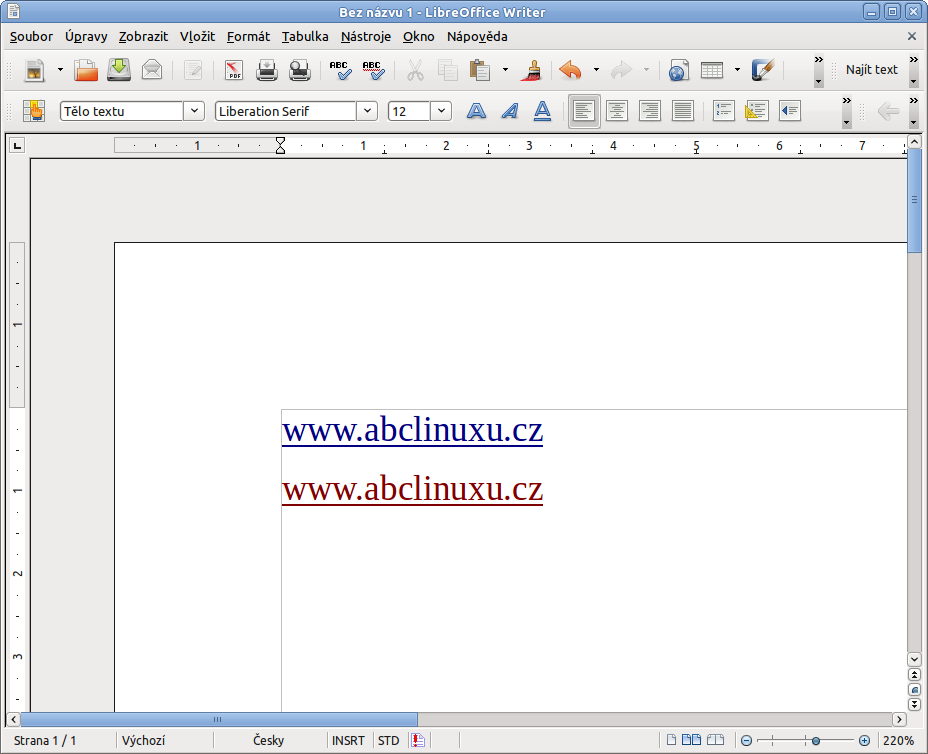Toggle bulleted list icon
Screen dimensions: 928x754
(x=757, y=111)
